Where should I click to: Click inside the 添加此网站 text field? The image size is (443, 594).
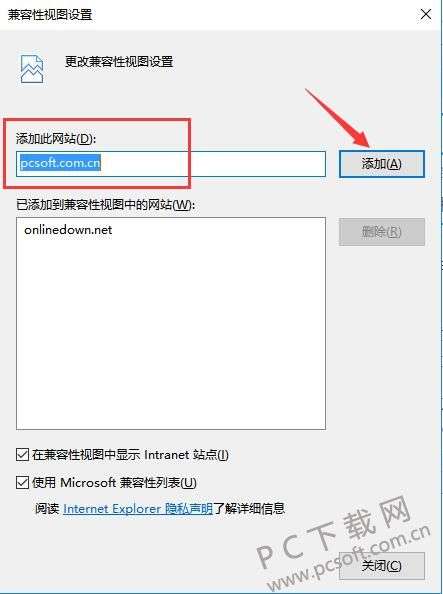[x=171, y=164]
